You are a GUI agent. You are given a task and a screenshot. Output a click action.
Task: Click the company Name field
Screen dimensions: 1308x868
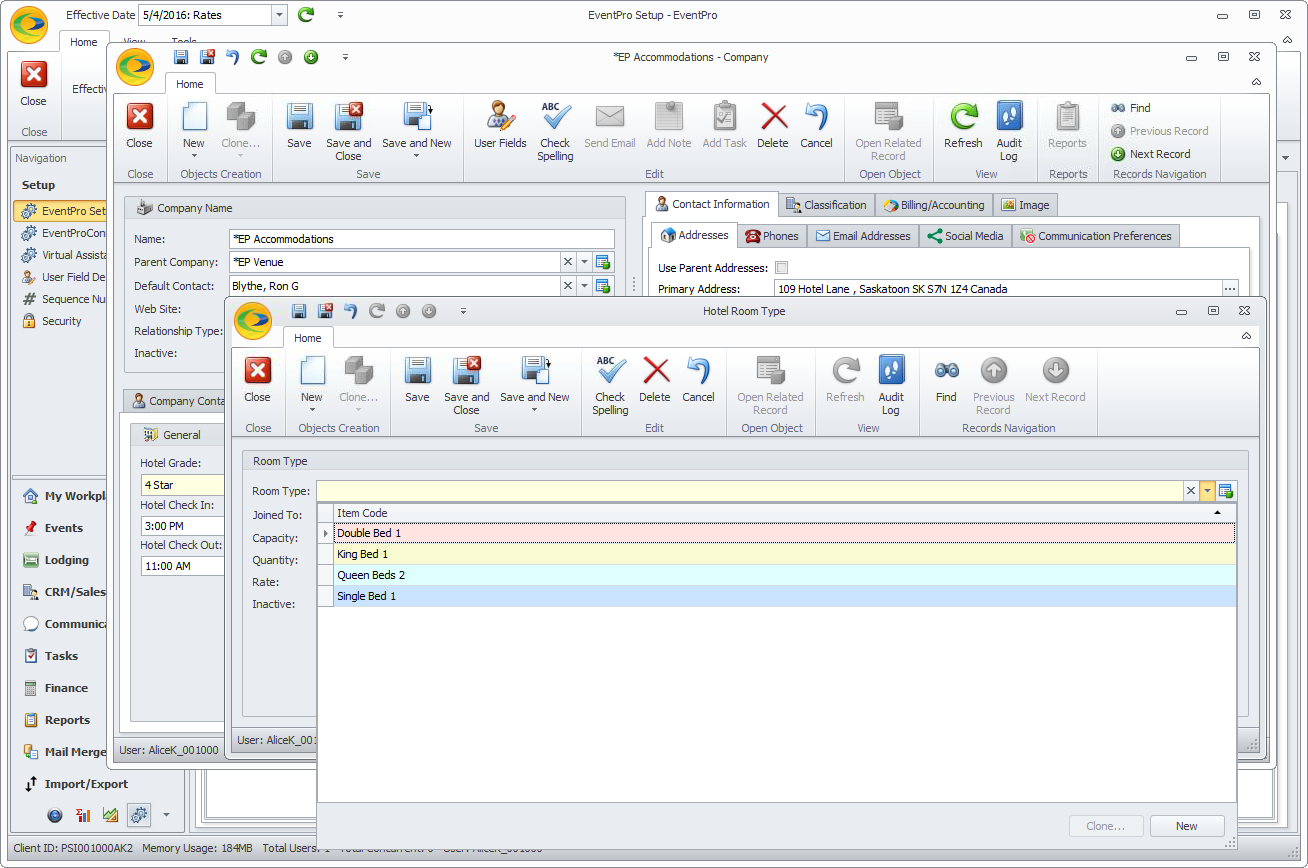(x=421, y=239)
